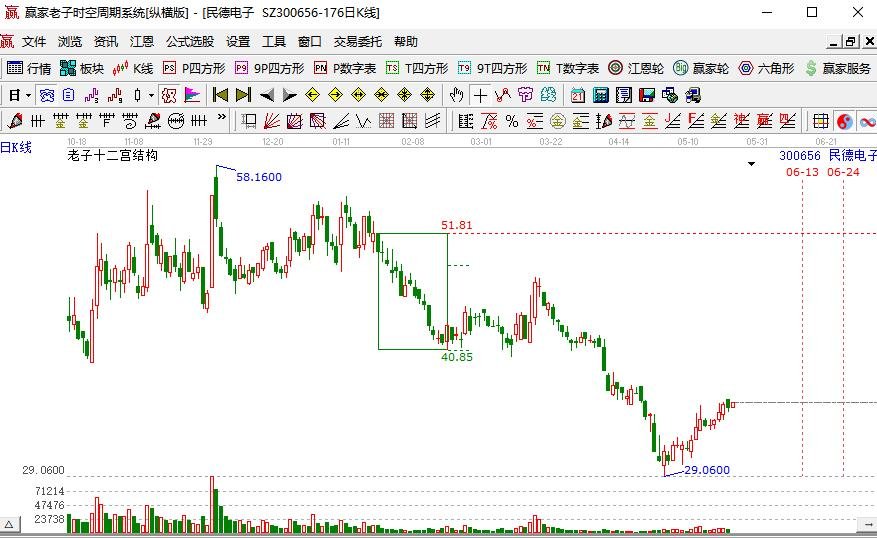
Task: Toggle the red 叙 character icon
Action: [169, 96]
